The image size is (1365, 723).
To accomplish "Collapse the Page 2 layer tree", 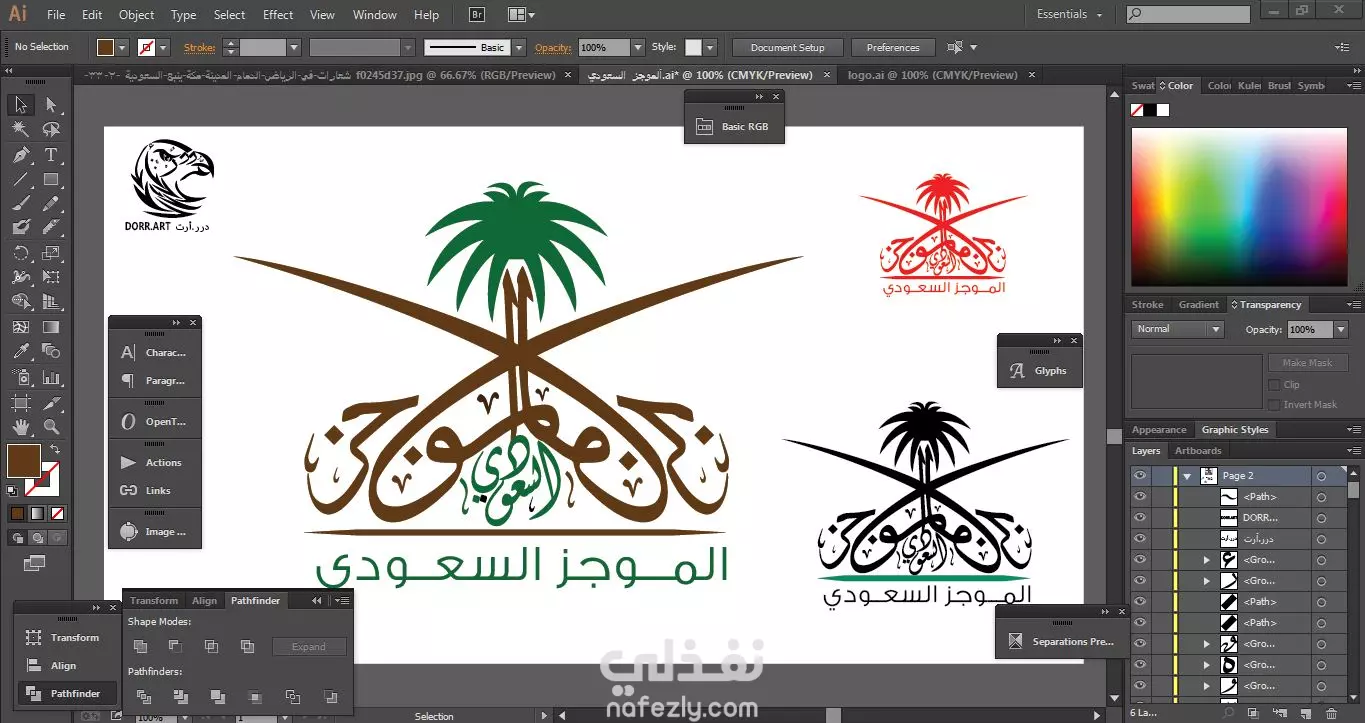I will pyautogui.click(x=1187, y=476).
